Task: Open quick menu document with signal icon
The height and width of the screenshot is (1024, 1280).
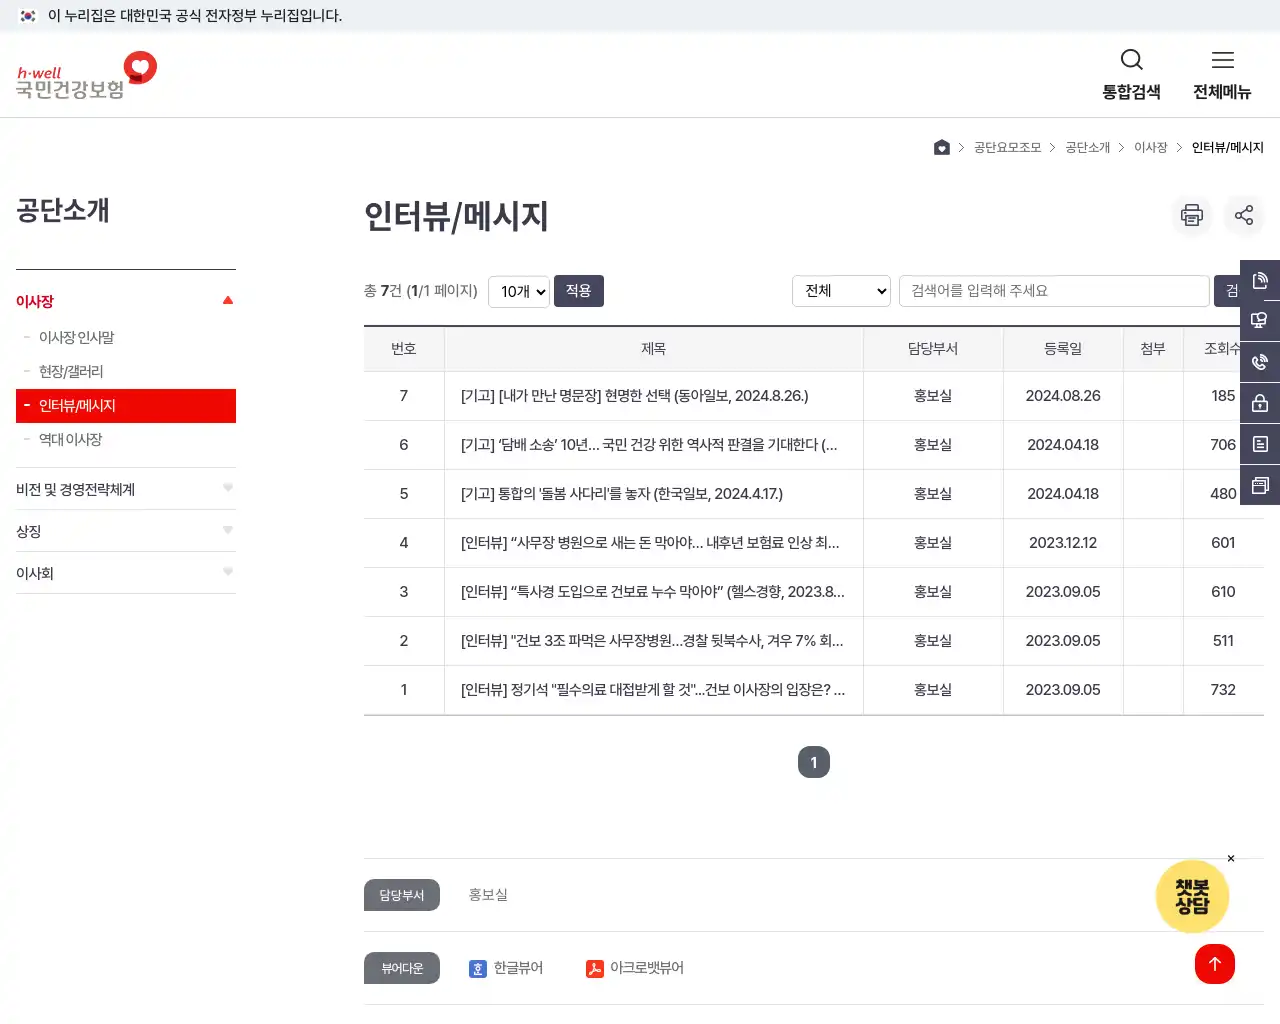Action: pos(1260,280)
